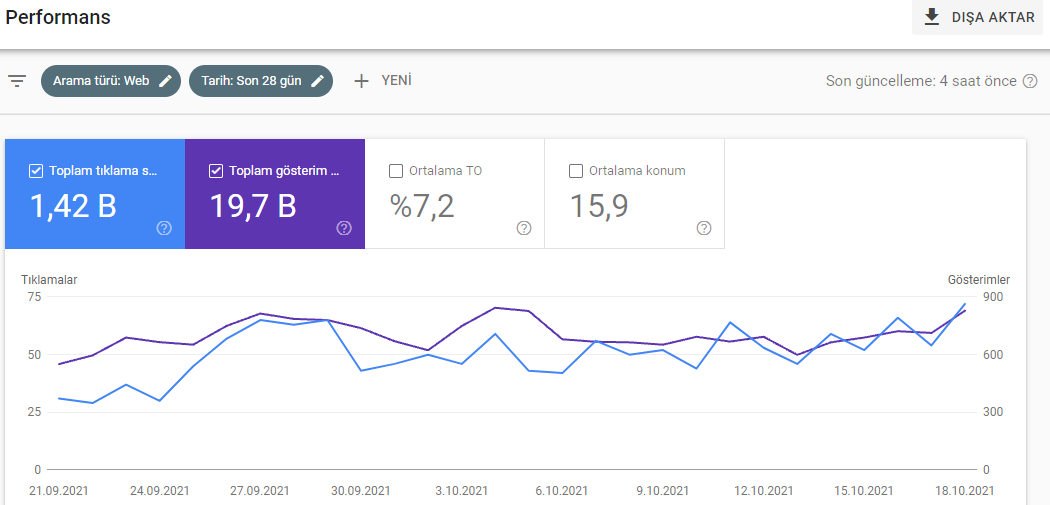Enable the Ortalama konum checkbox
Viewport: 1050px width, 505px height.
click(575, 171)
